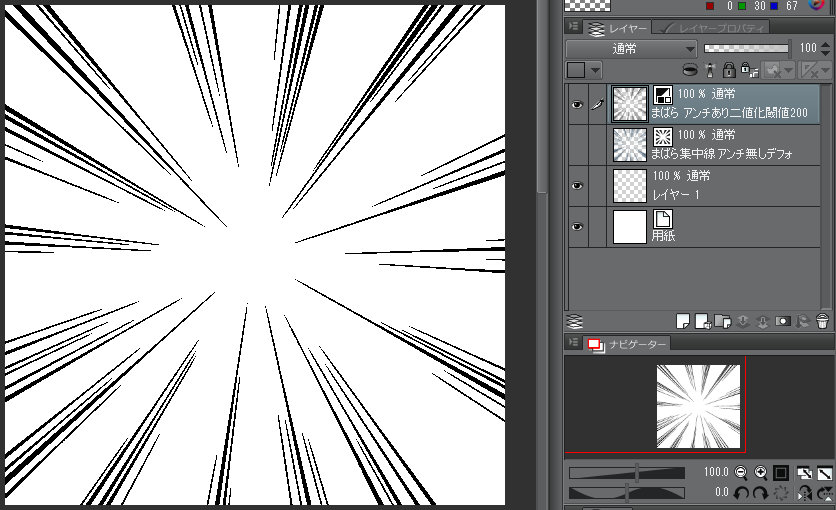Rotate the canvas right

(x=760, y=493)
